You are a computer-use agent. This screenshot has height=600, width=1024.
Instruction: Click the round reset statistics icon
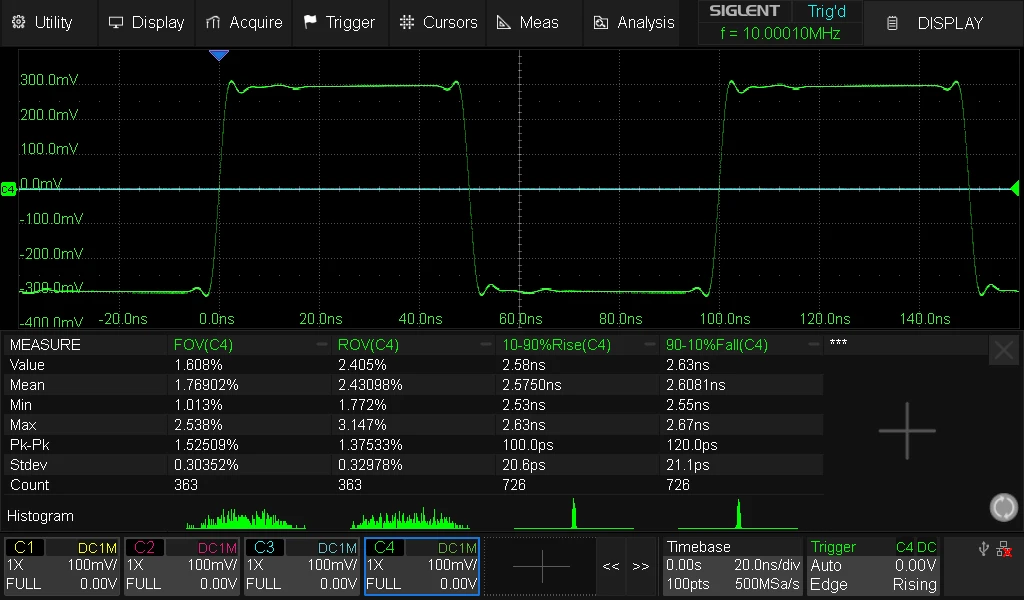[x=1004, y=507]
